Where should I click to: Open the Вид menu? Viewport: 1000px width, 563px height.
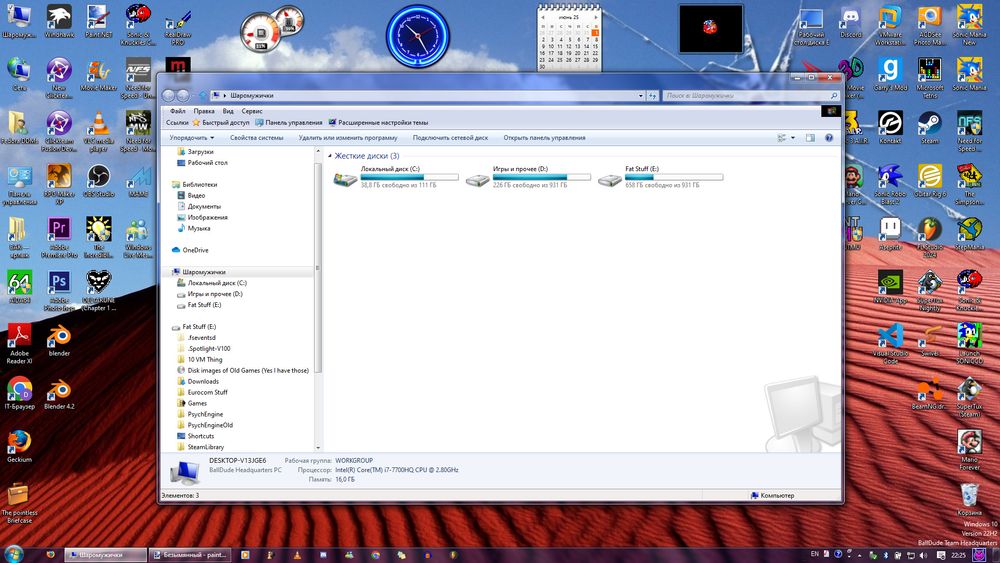228,111
